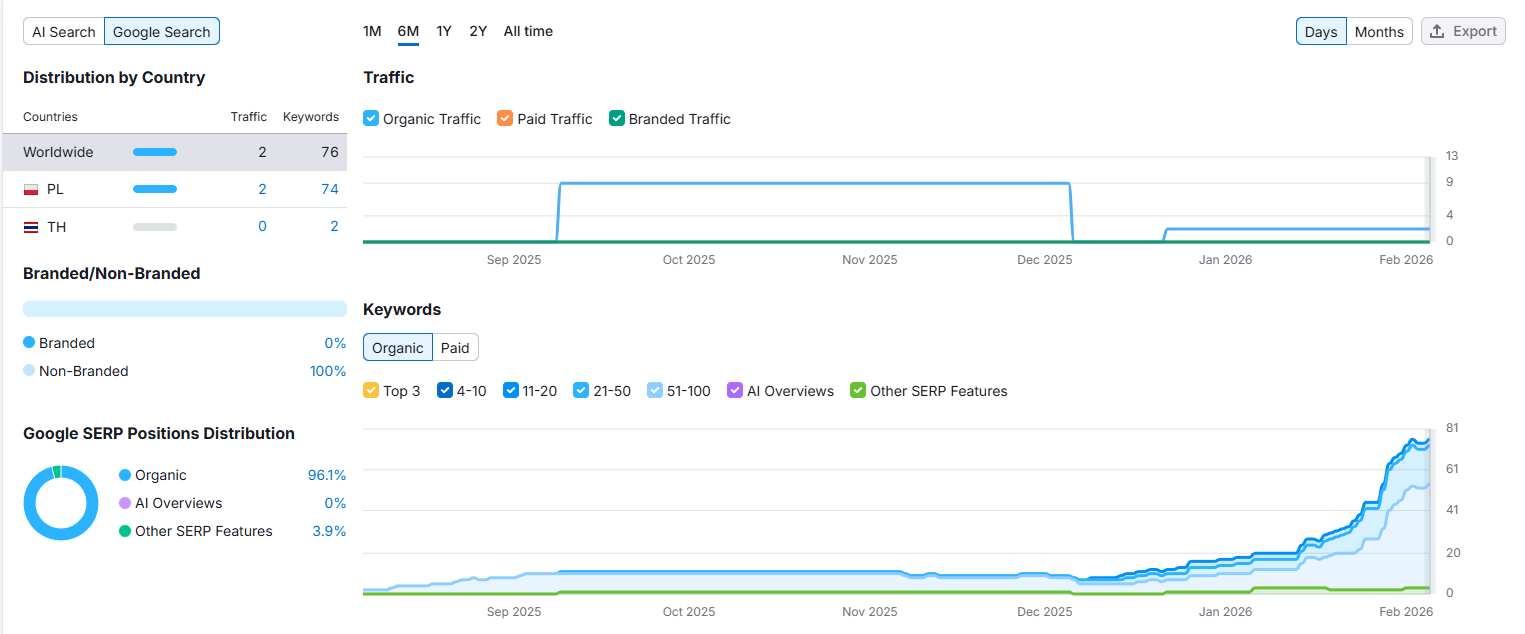Viewport: 1525px width, 634px height.
Task: Click the orange Paid Traffic legend dot
Action: (504, 118)
